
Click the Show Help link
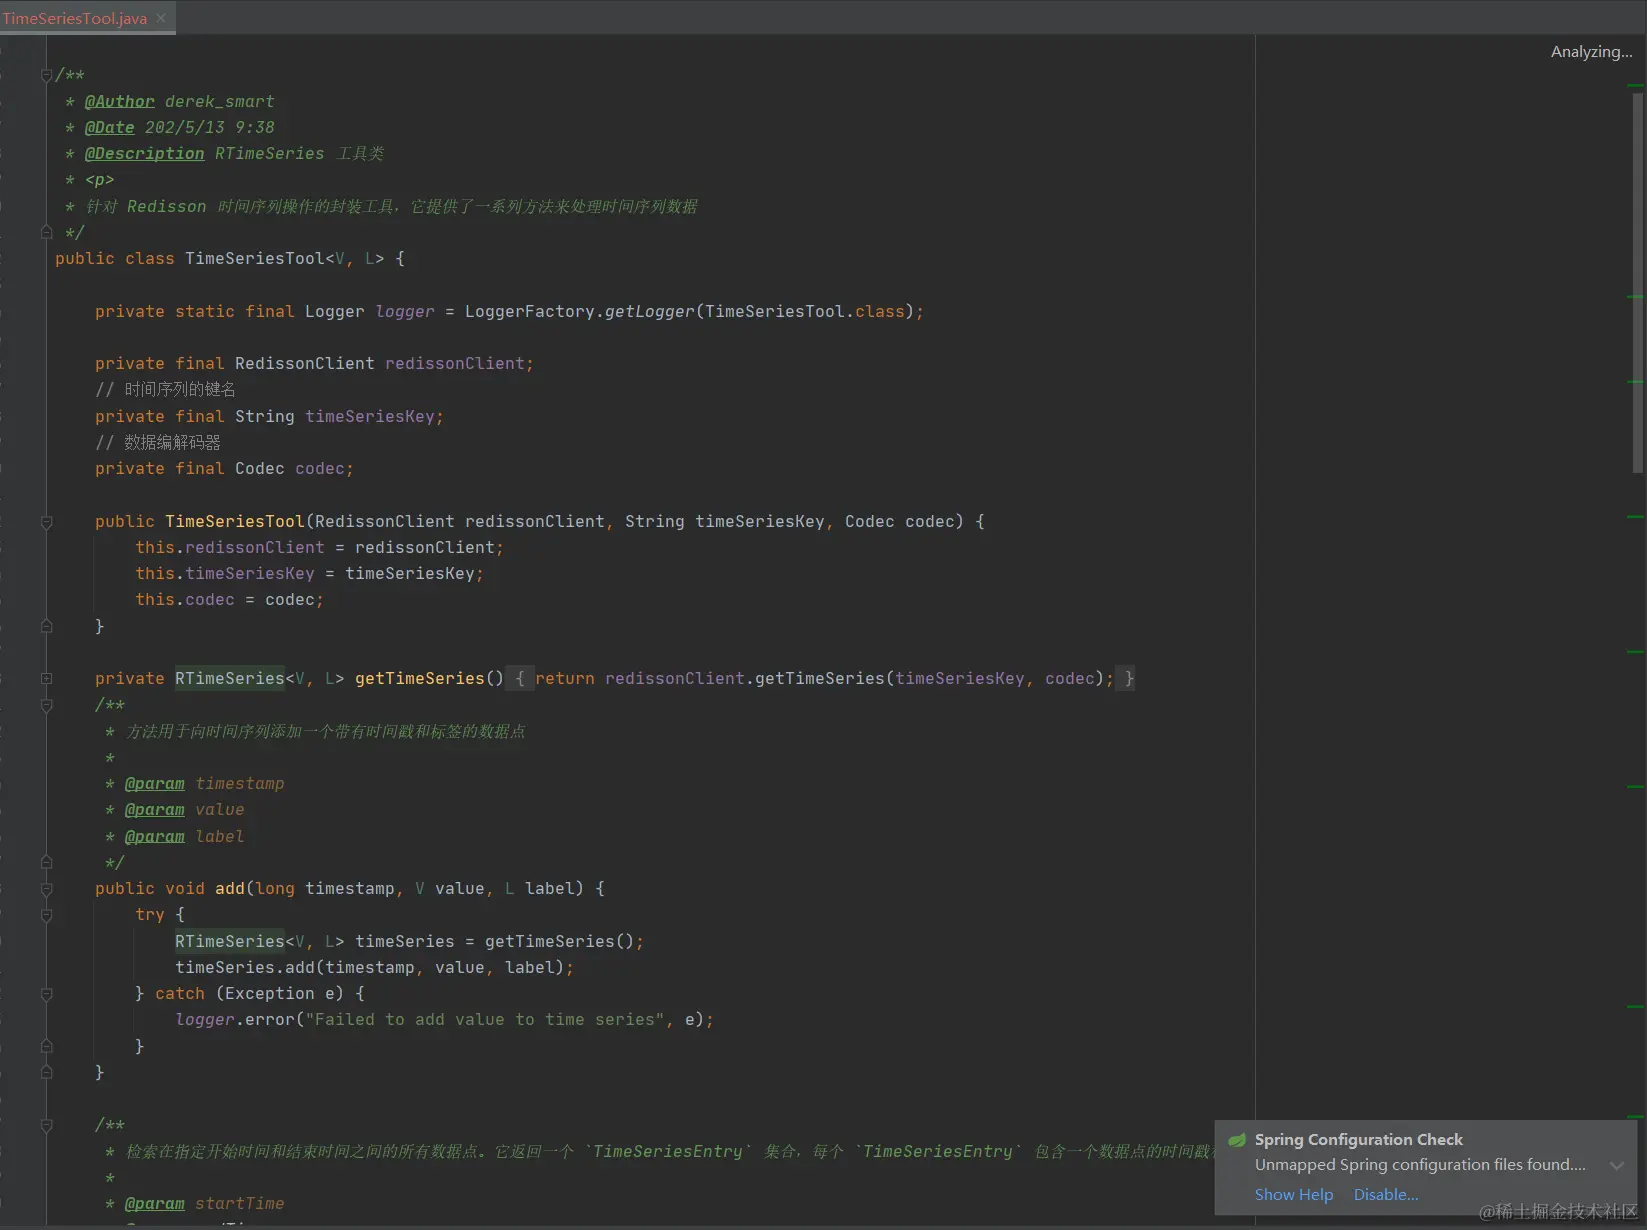1294,1195
